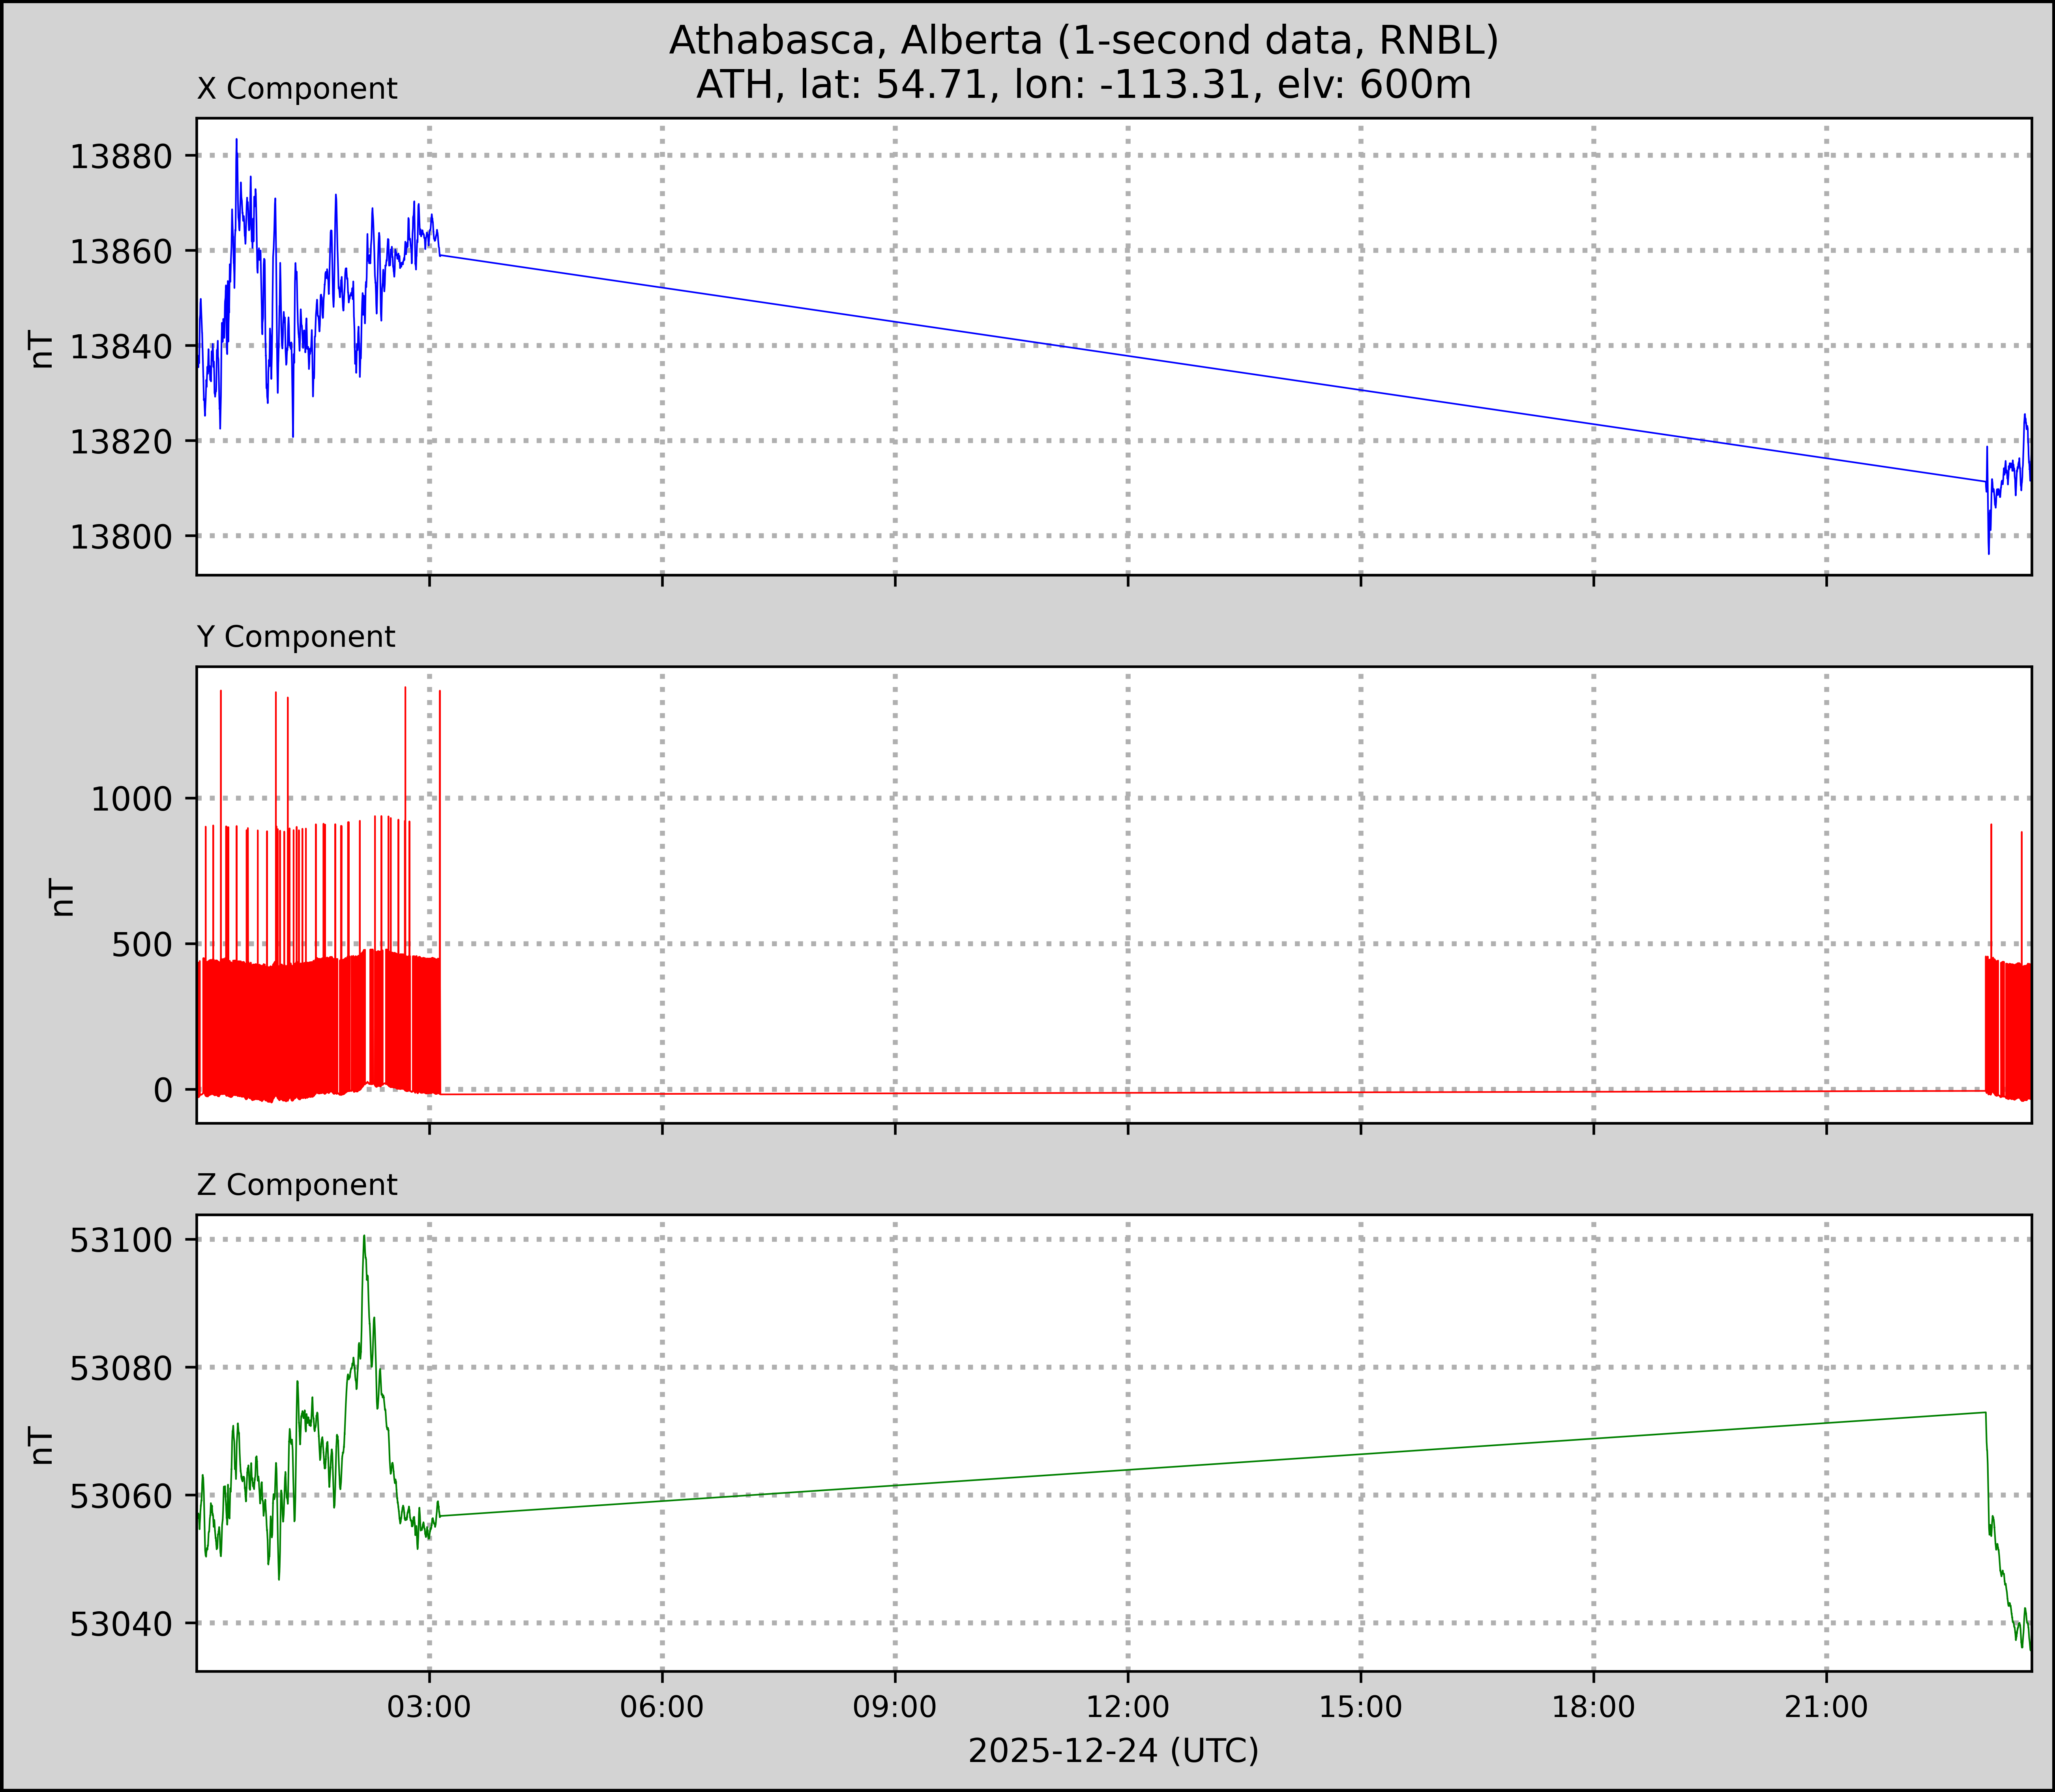Click the '2025-12-24 (UTC)' date label
2055x1792 pixels.
[1113, 1751]
